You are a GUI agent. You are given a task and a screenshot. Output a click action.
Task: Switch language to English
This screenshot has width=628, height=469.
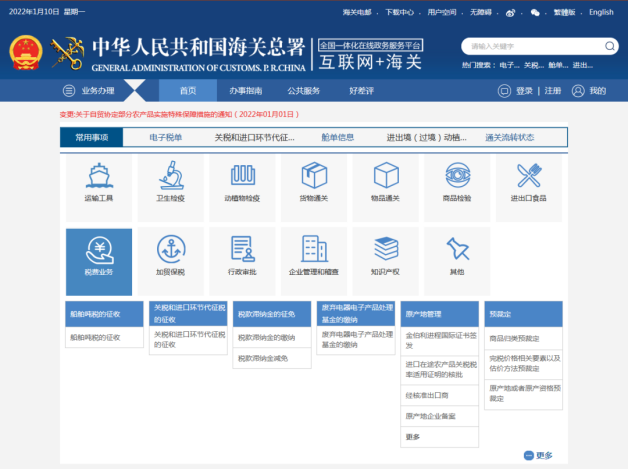[x=601, y=12]
